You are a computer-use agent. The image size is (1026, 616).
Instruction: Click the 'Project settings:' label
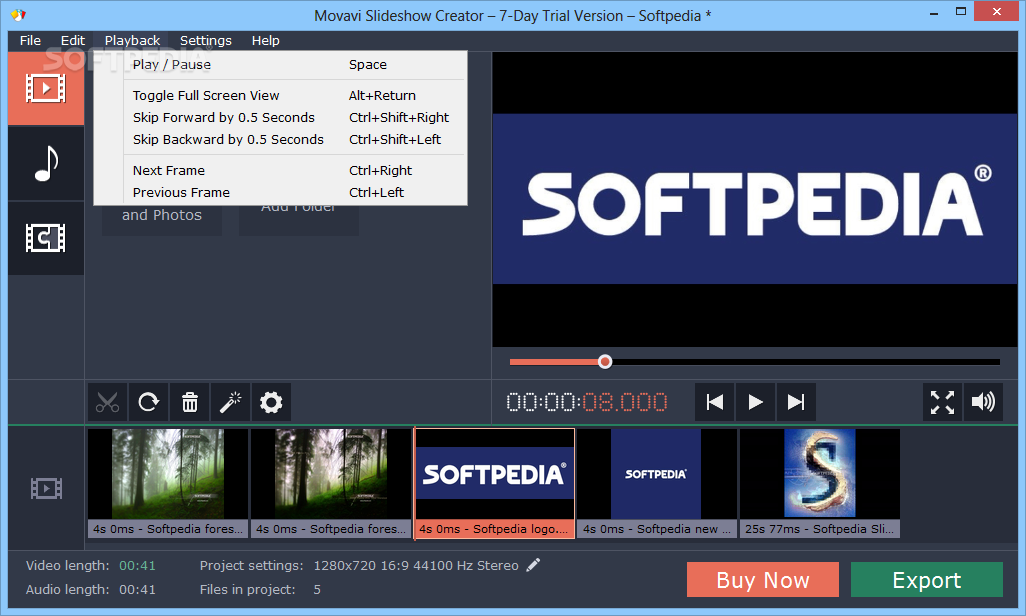click(x=251, y=566)
